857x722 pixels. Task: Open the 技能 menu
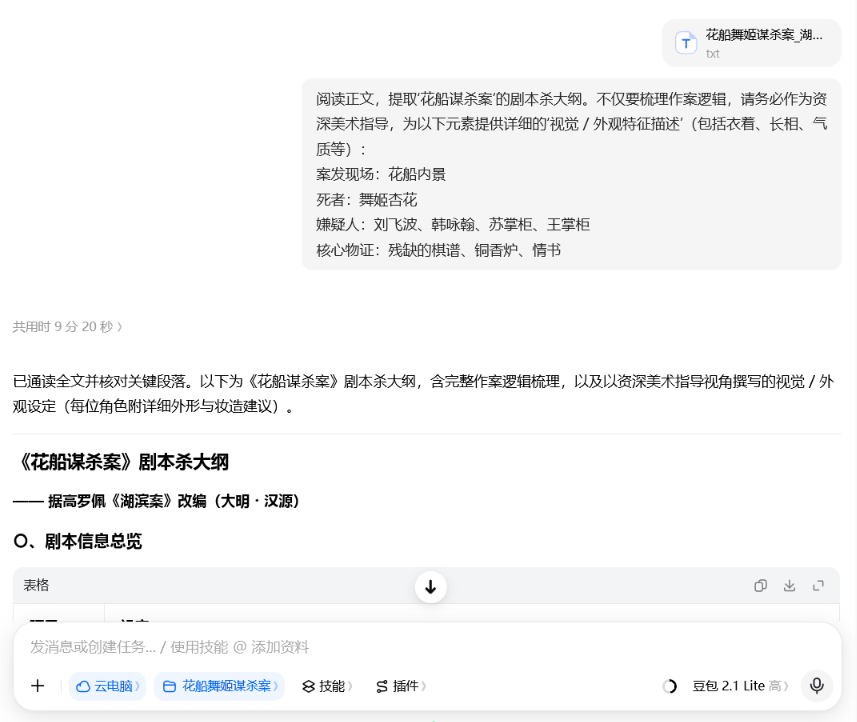click(327, 686)
